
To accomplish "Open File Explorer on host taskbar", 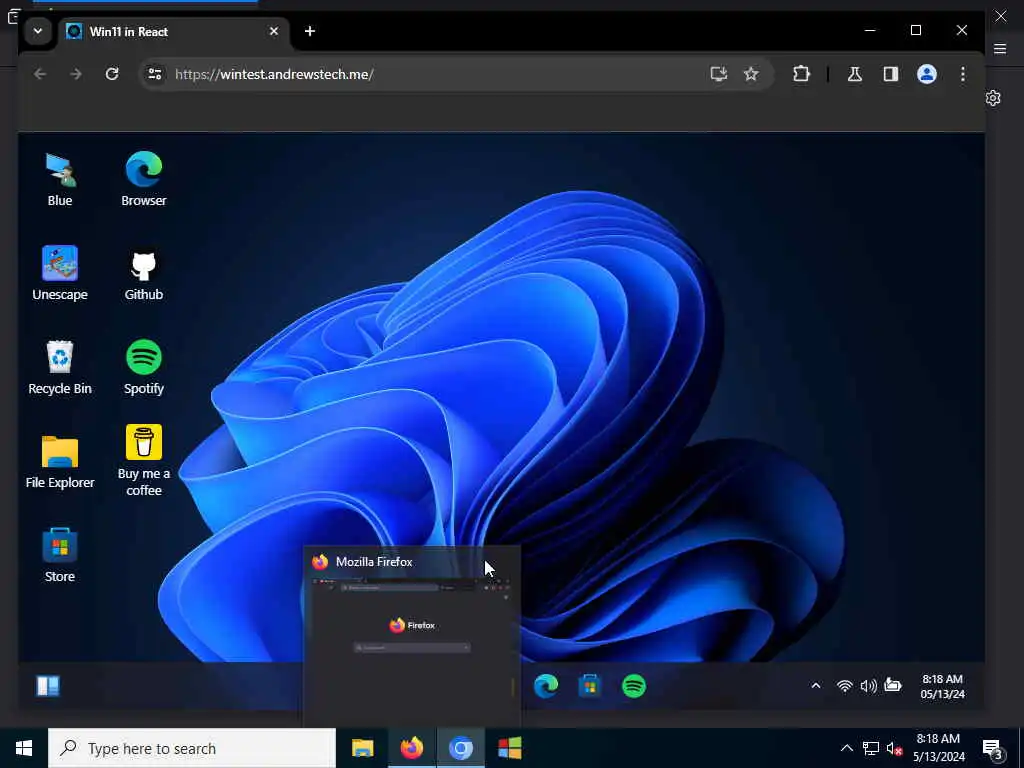I will [362, 748].
